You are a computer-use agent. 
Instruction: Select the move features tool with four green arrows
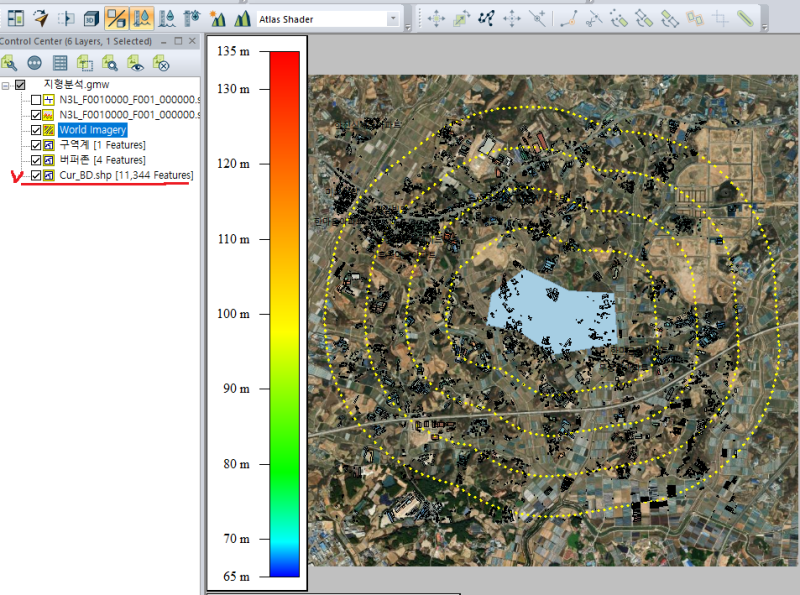coord(436,19)
